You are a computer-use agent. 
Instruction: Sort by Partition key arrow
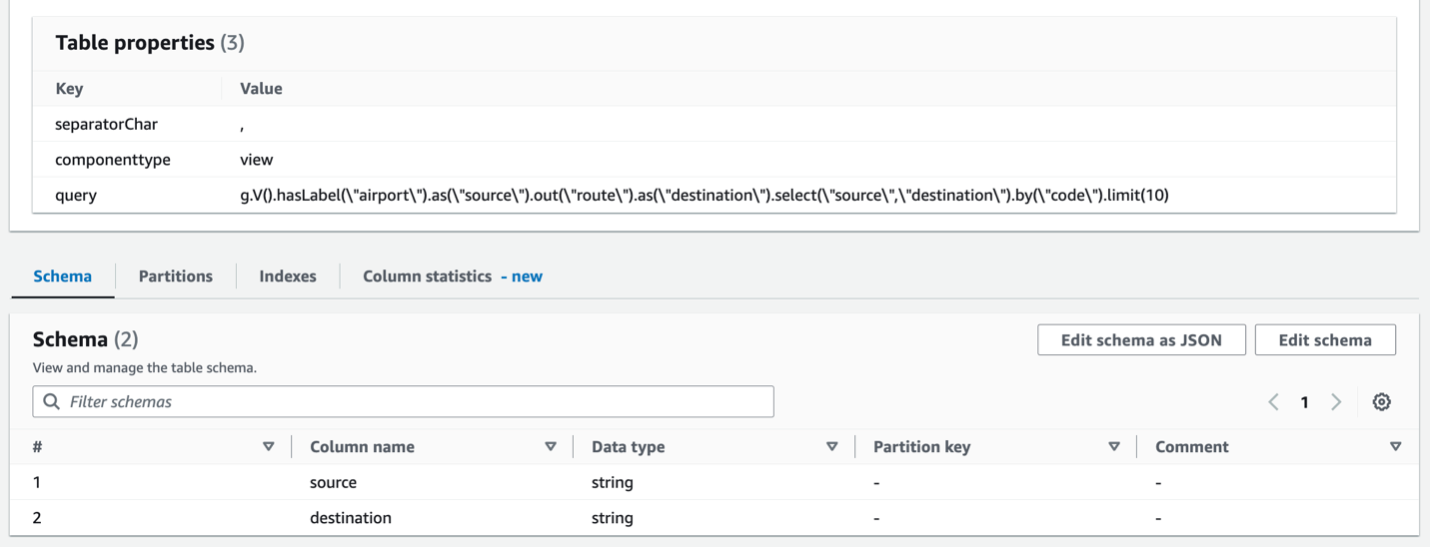pos(1114,447)
